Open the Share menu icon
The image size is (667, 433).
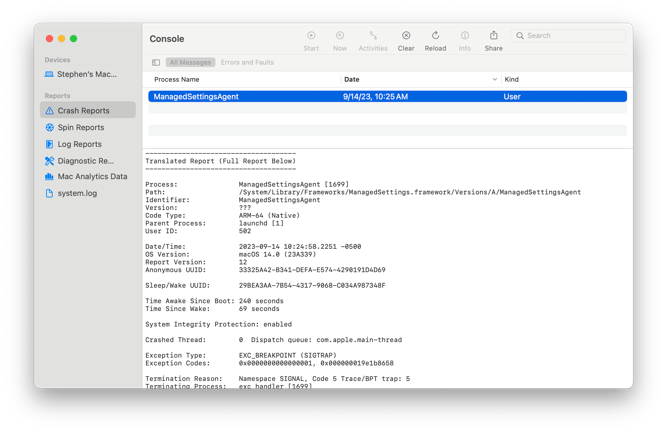[x=493, y=35]
